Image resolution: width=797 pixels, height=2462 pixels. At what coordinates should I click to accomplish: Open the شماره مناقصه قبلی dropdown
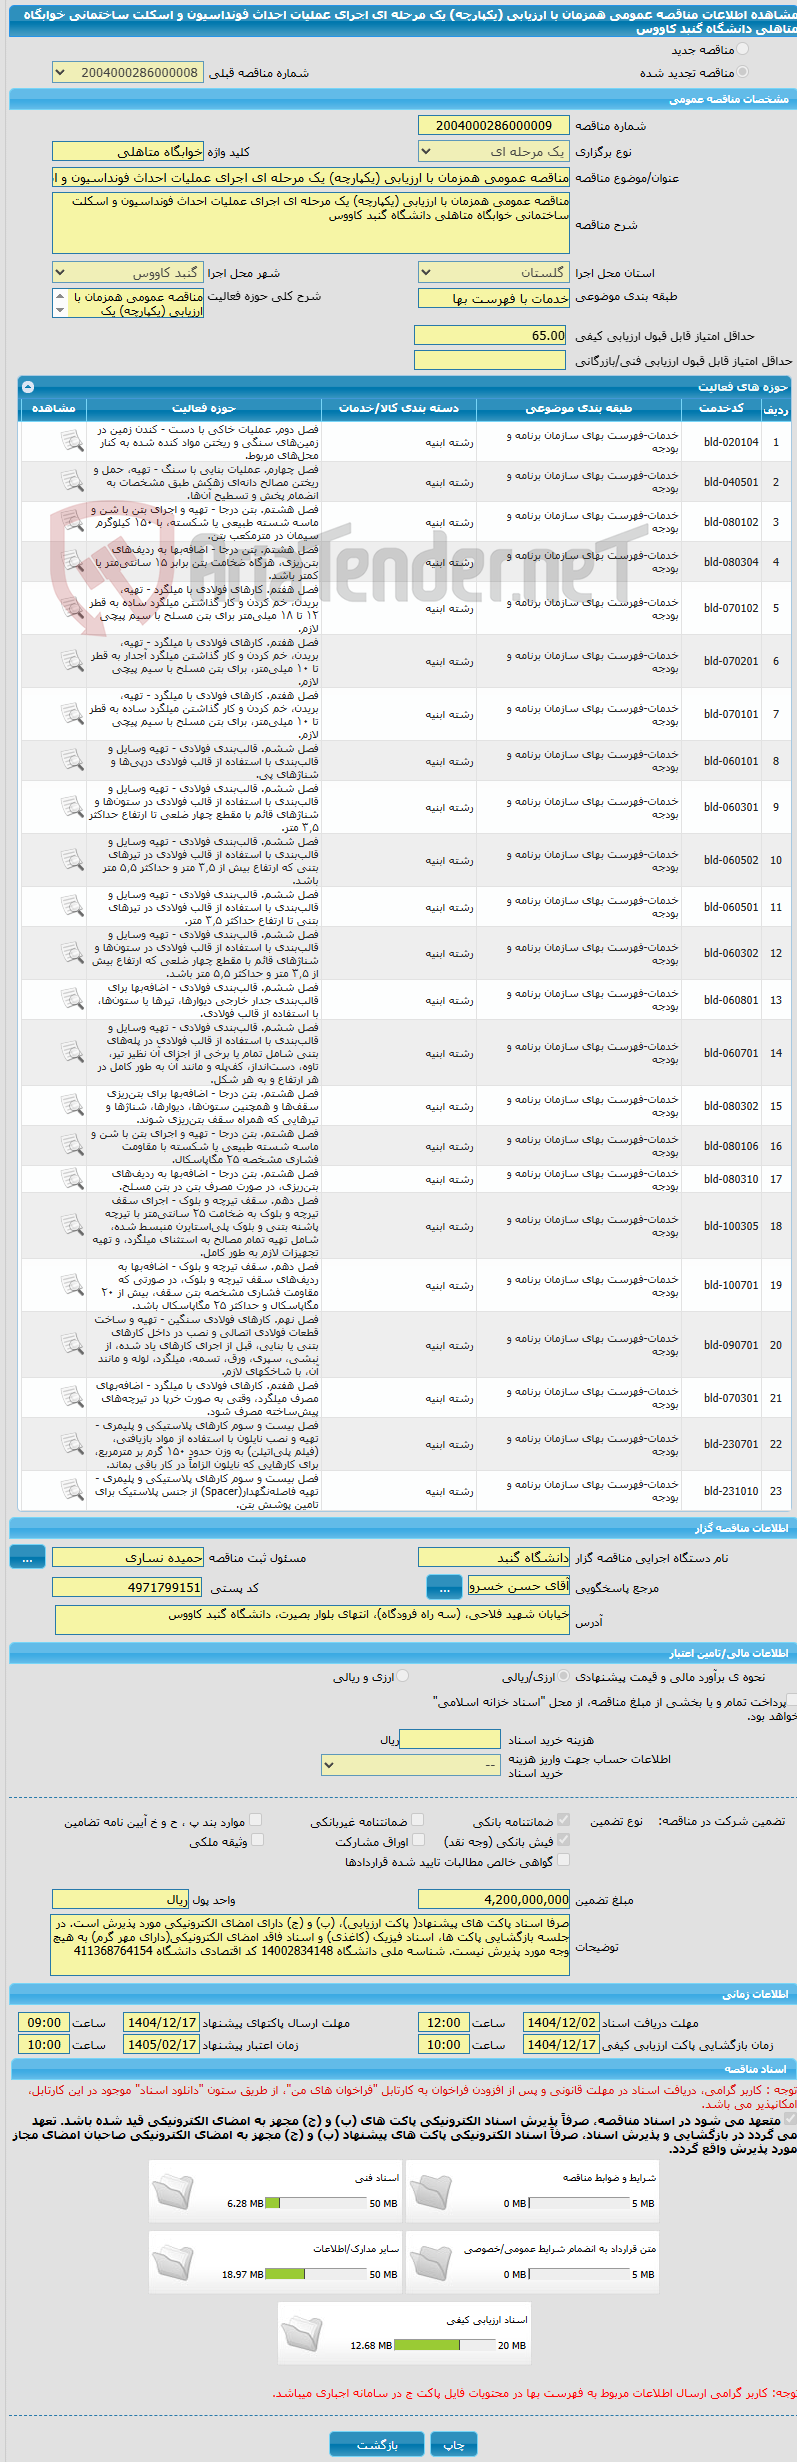128,73
